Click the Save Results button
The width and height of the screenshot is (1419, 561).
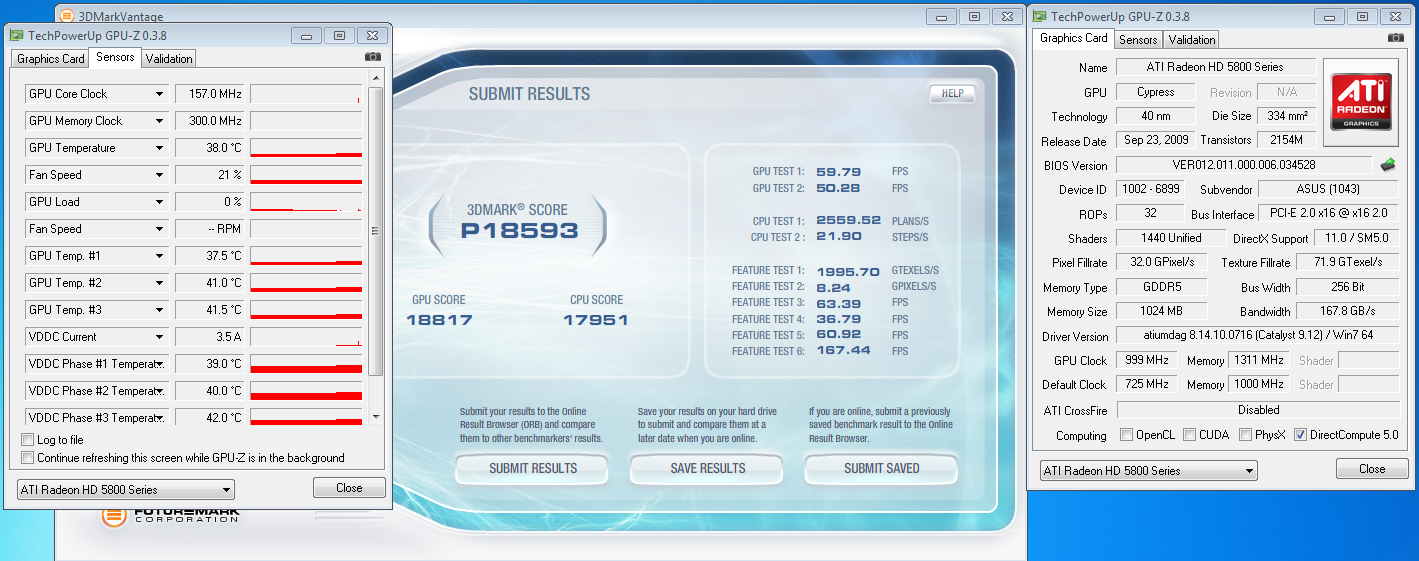pyautogui.click(x=707, y=468)
